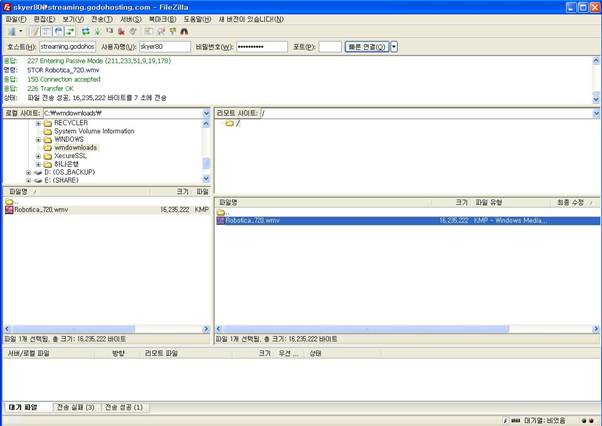The width and height of the screenshot is (602, 426).
Task: Click message log scroll-up arrow
Action: pyautogui.click(x=596, y=60)
